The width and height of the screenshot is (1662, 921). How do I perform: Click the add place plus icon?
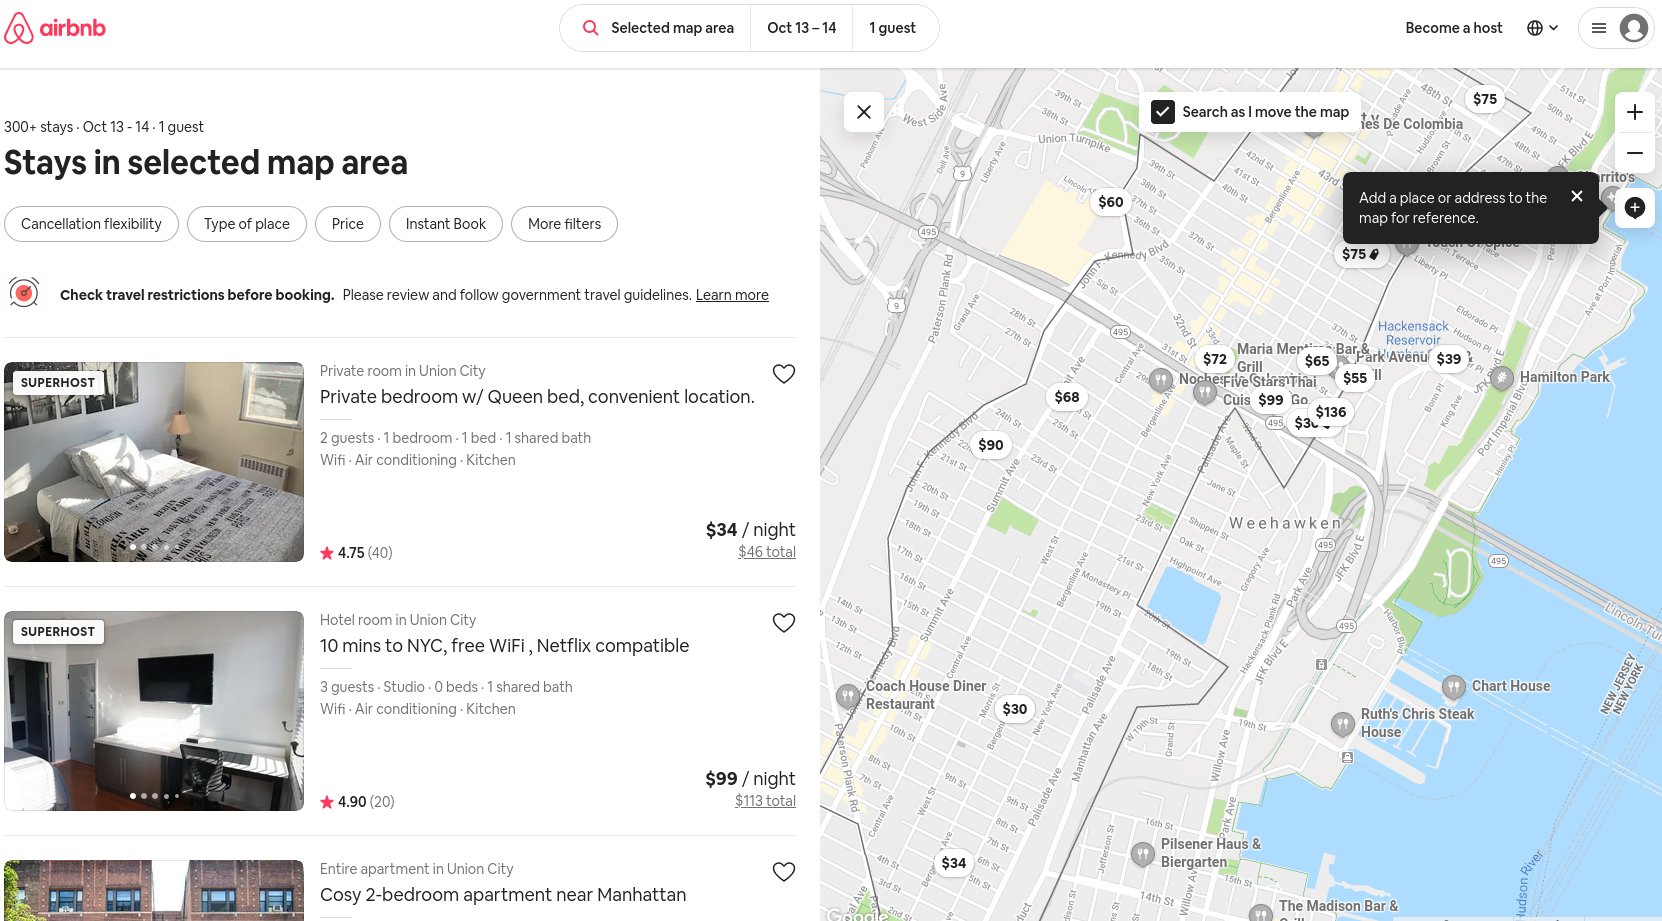[x=1635, y=208]
